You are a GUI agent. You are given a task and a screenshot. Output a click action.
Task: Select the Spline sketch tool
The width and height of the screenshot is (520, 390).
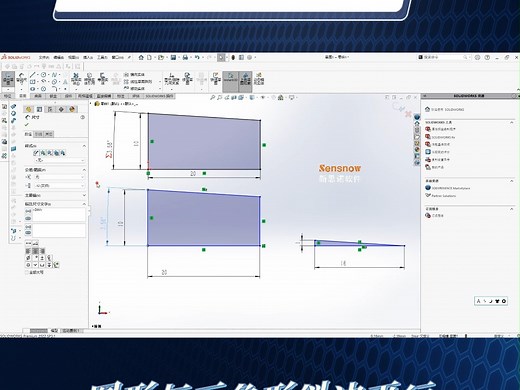54,75
